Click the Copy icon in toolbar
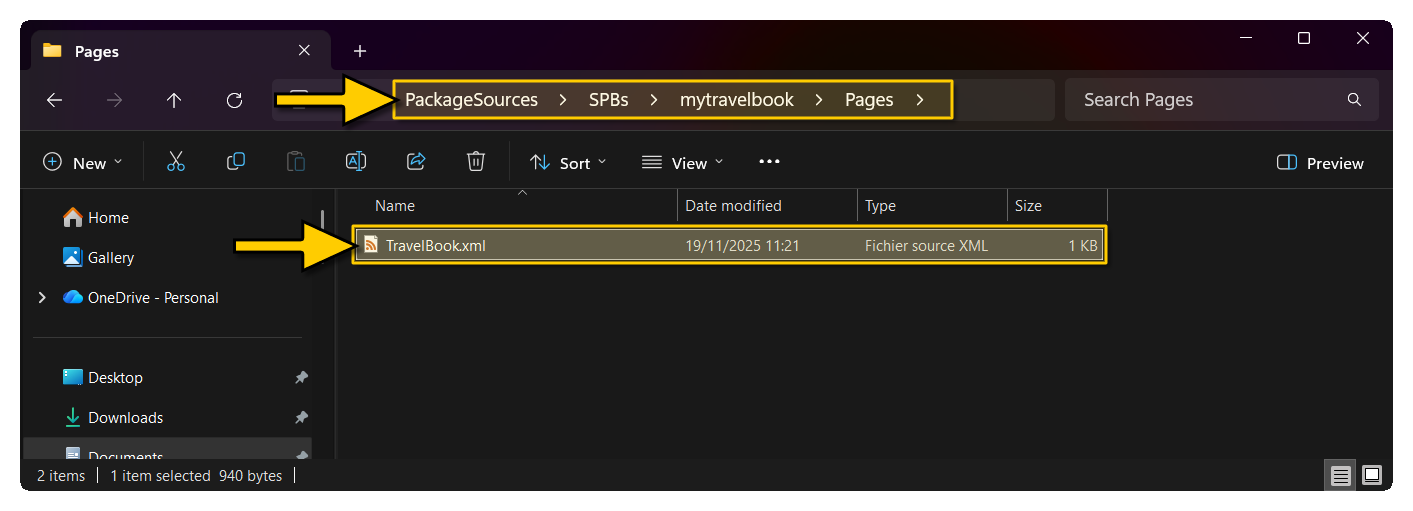The image size is (1413, 511). [236, 162]
